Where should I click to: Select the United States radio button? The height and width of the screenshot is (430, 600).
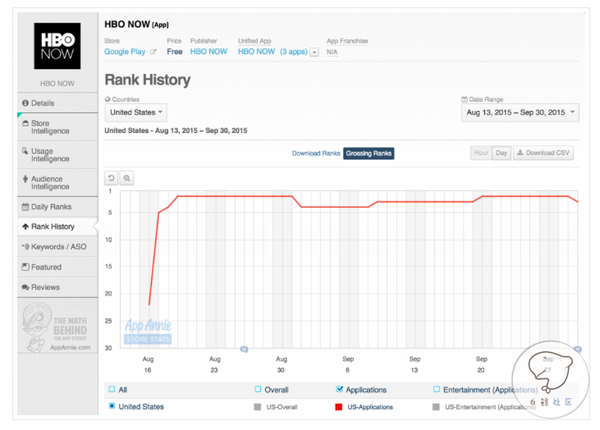pyautogui.click(x=111, y=407)
